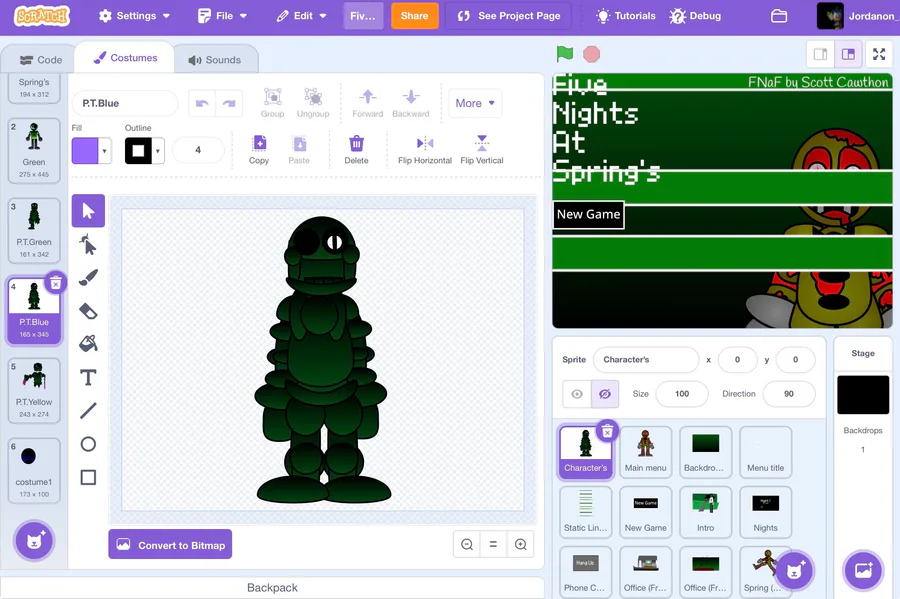The image size is (900, 599).
Task: Hide the sprite from stage
Action: pos(605,394)
